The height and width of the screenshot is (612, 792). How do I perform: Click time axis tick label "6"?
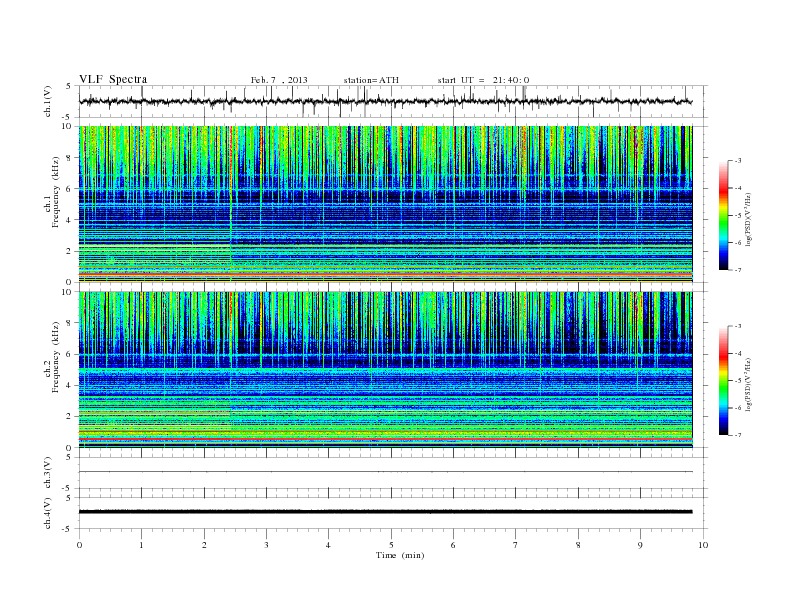pyautogui.click(x=454, y=545)
